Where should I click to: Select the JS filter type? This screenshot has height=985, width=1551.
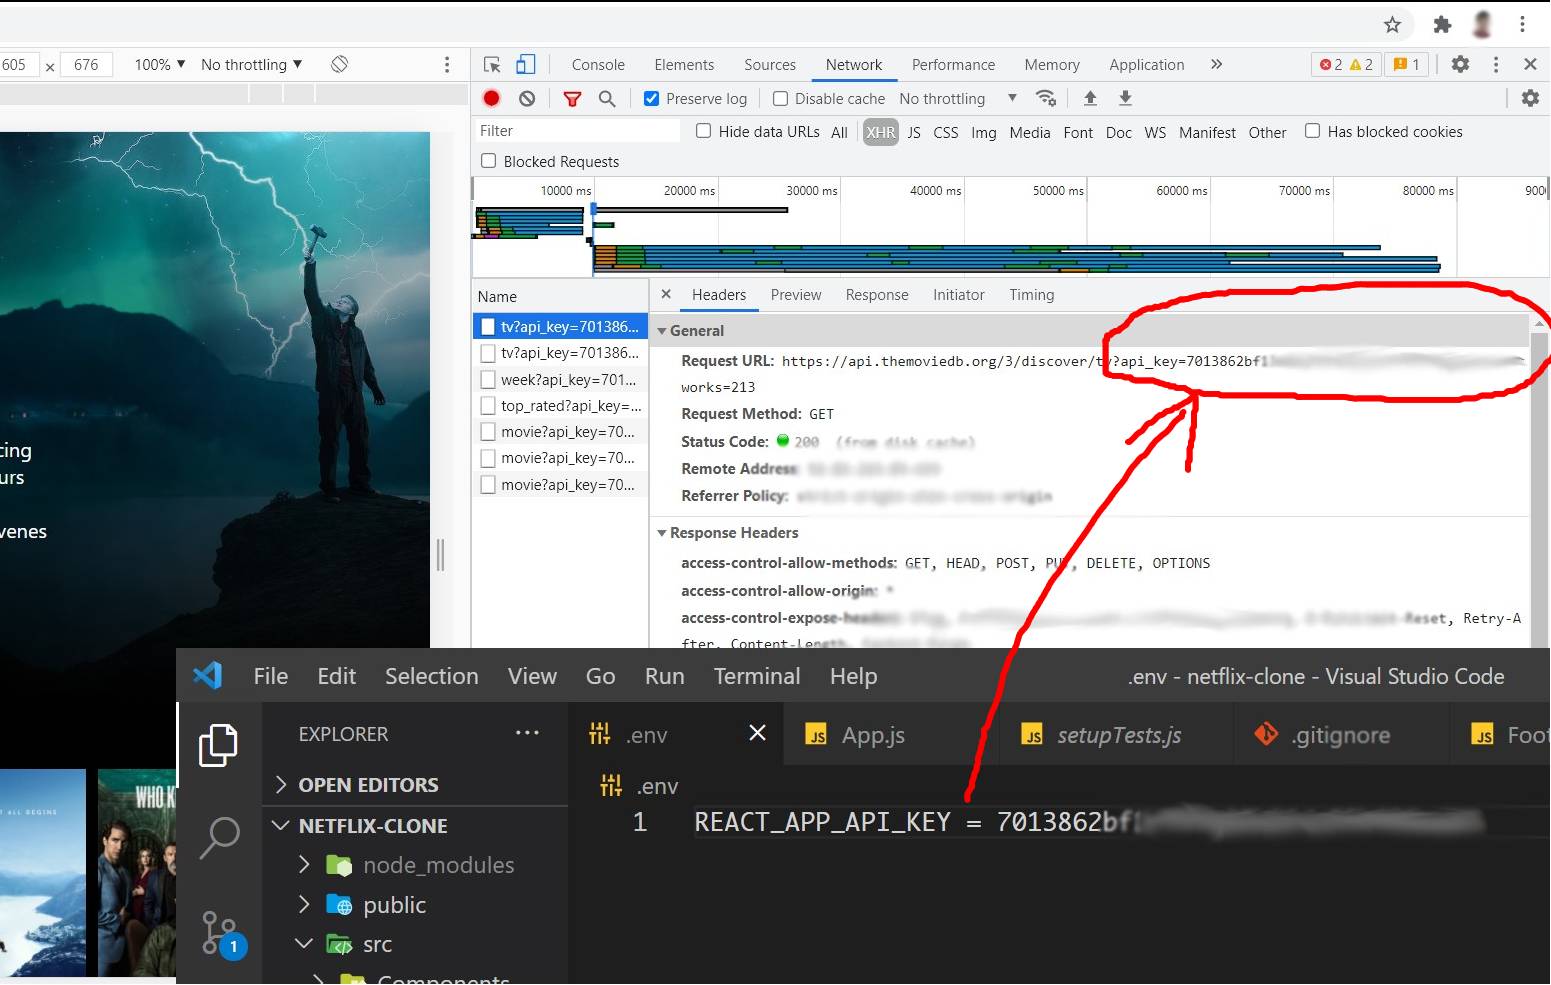click(x=914, y=132)
